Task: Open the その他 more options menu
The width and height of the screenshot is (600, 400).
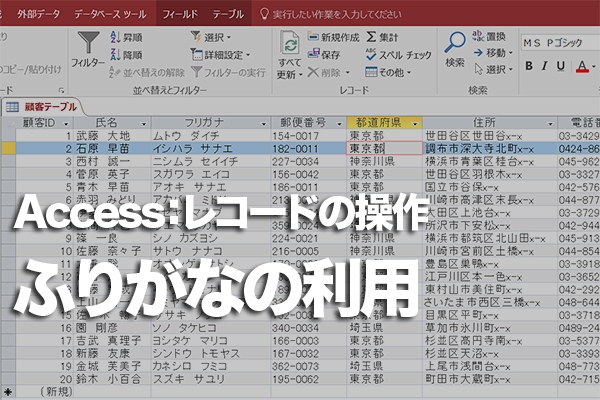Action: (388, 72)
